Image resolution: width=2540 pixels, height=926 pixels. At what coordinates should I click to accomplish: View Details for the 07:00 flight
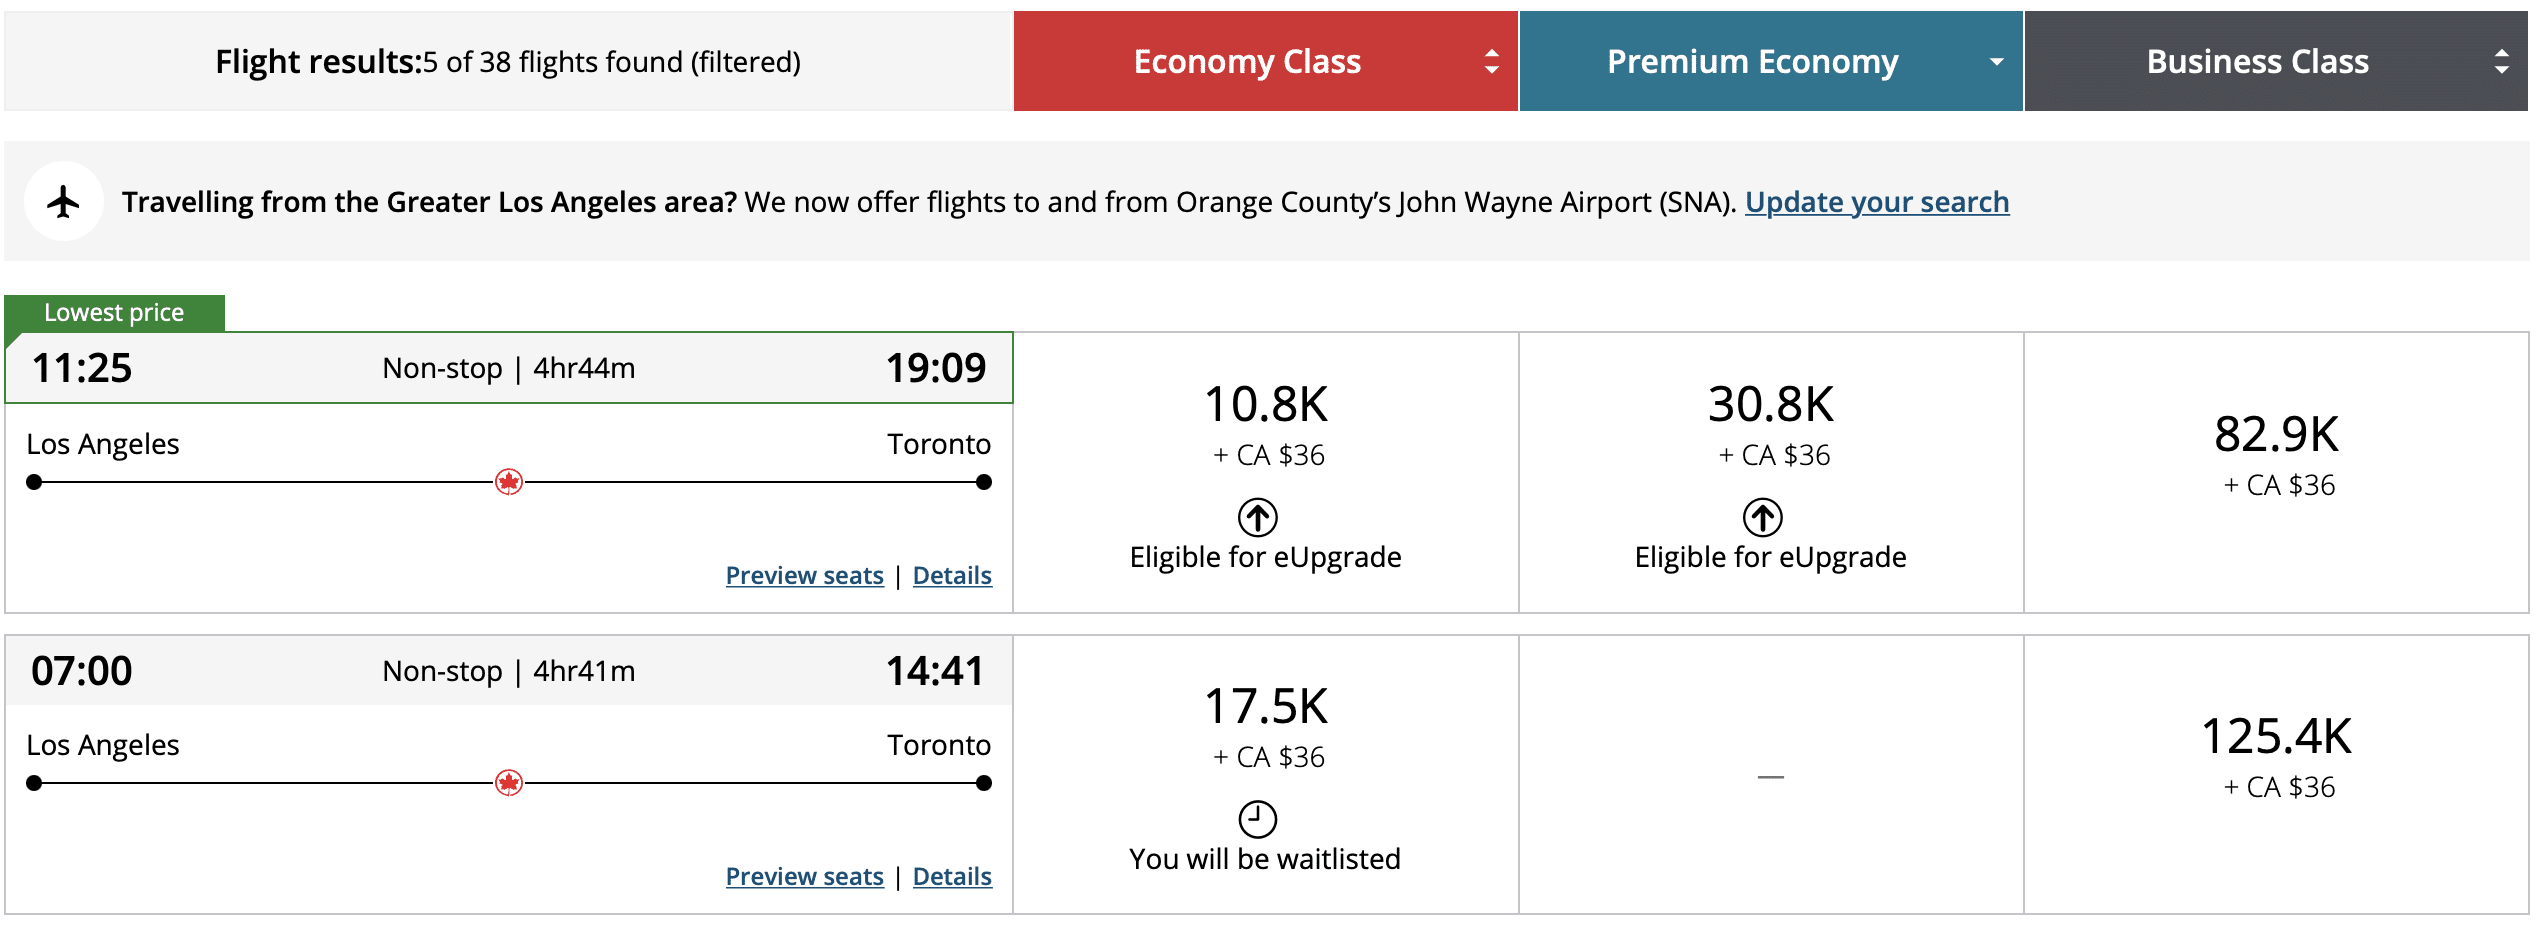pyautogui.click(x=952, y=877)
